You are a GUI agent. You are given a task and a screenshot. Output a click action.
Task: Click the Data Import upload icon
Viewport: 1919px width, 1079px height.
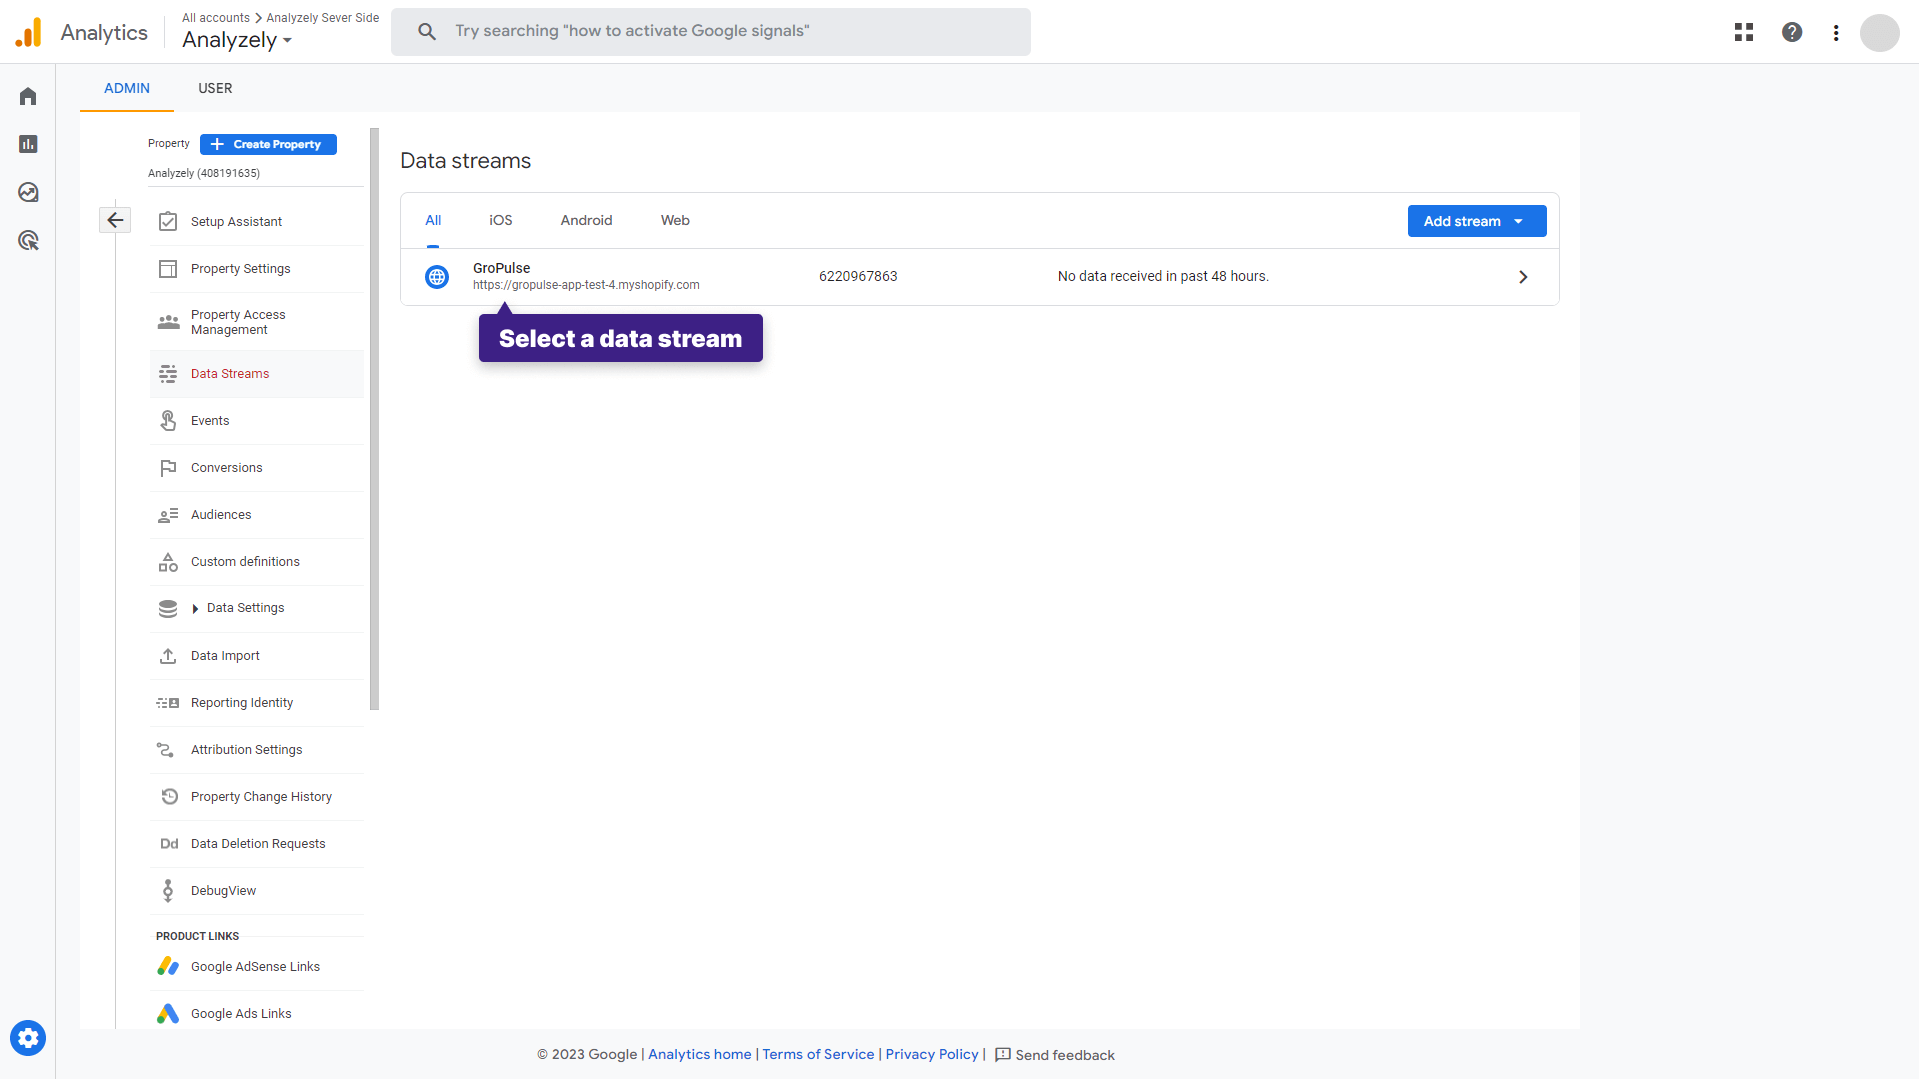pos(168,656)
